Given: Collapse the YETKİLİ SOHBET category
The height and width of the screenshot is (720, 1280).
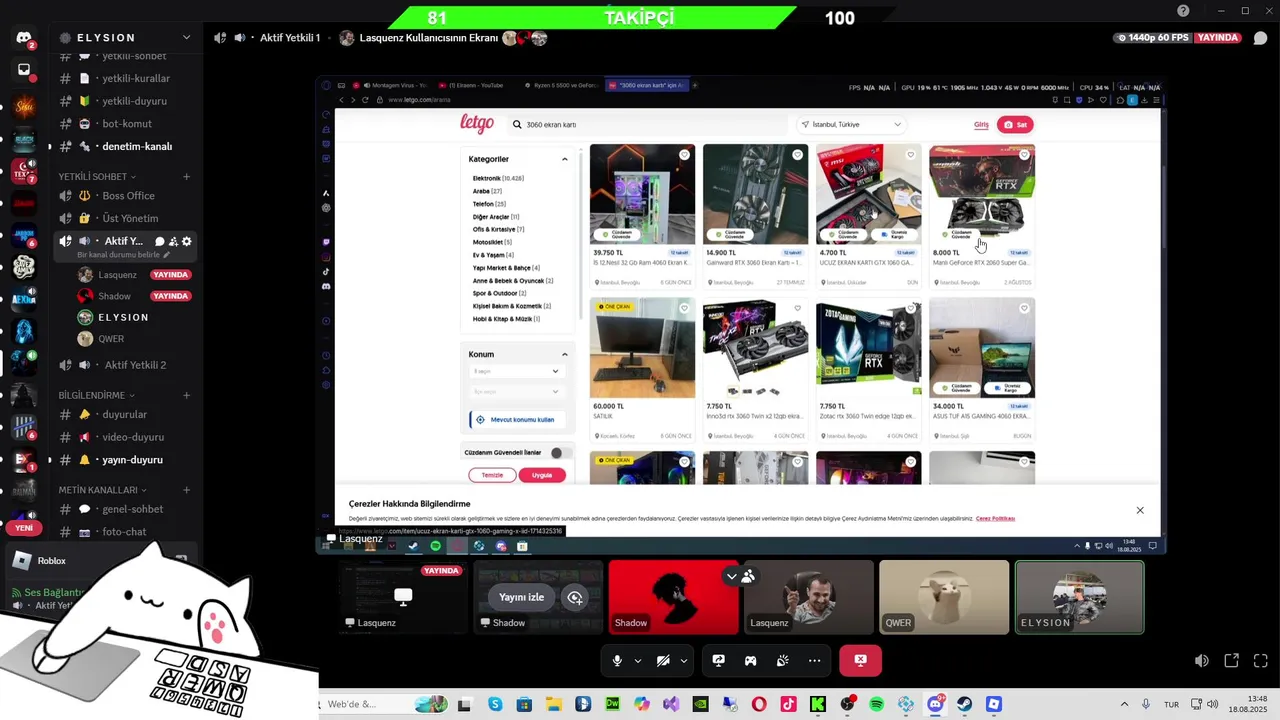Looking at the screenshot, I should pyautogui.click(x=98, y=177).
